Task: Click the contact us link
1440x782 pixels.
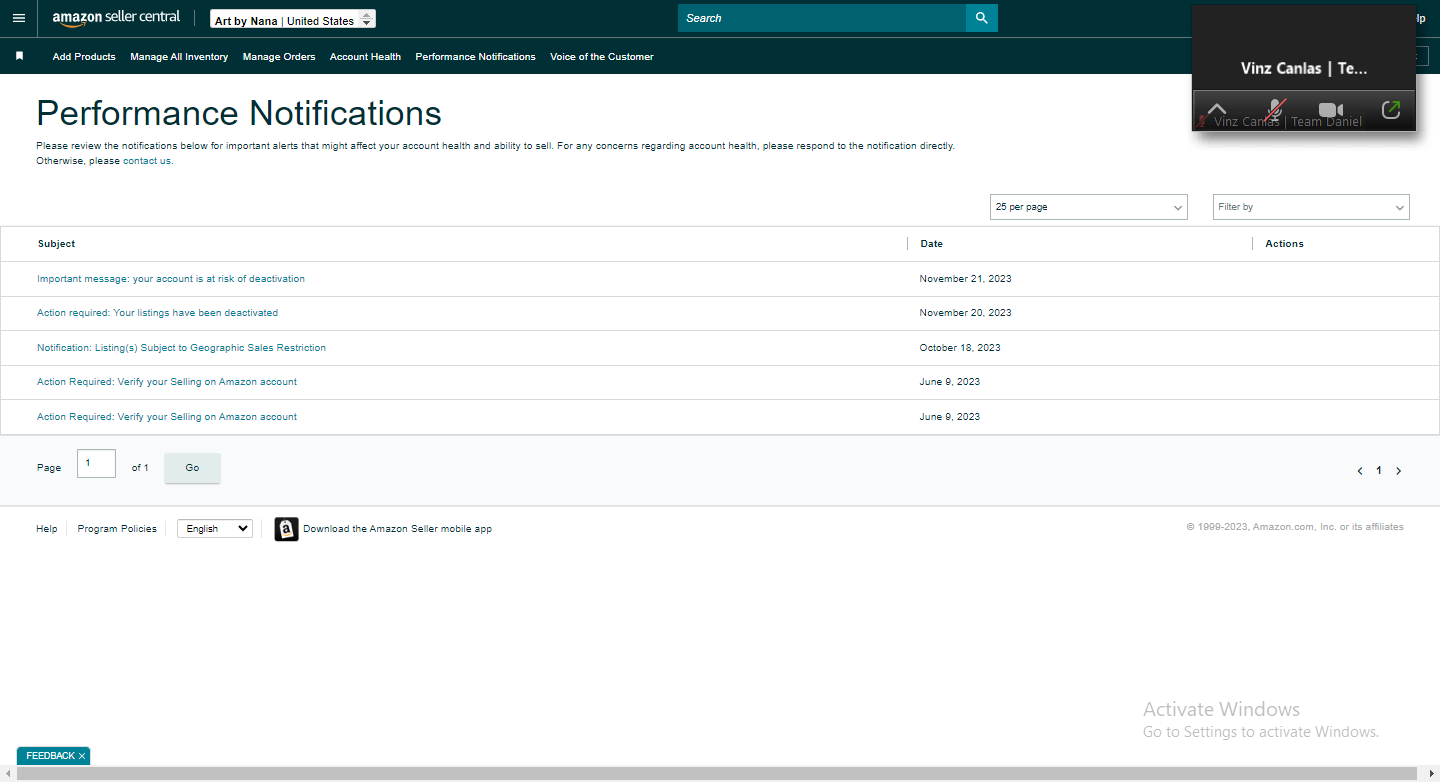Action: 147,161
